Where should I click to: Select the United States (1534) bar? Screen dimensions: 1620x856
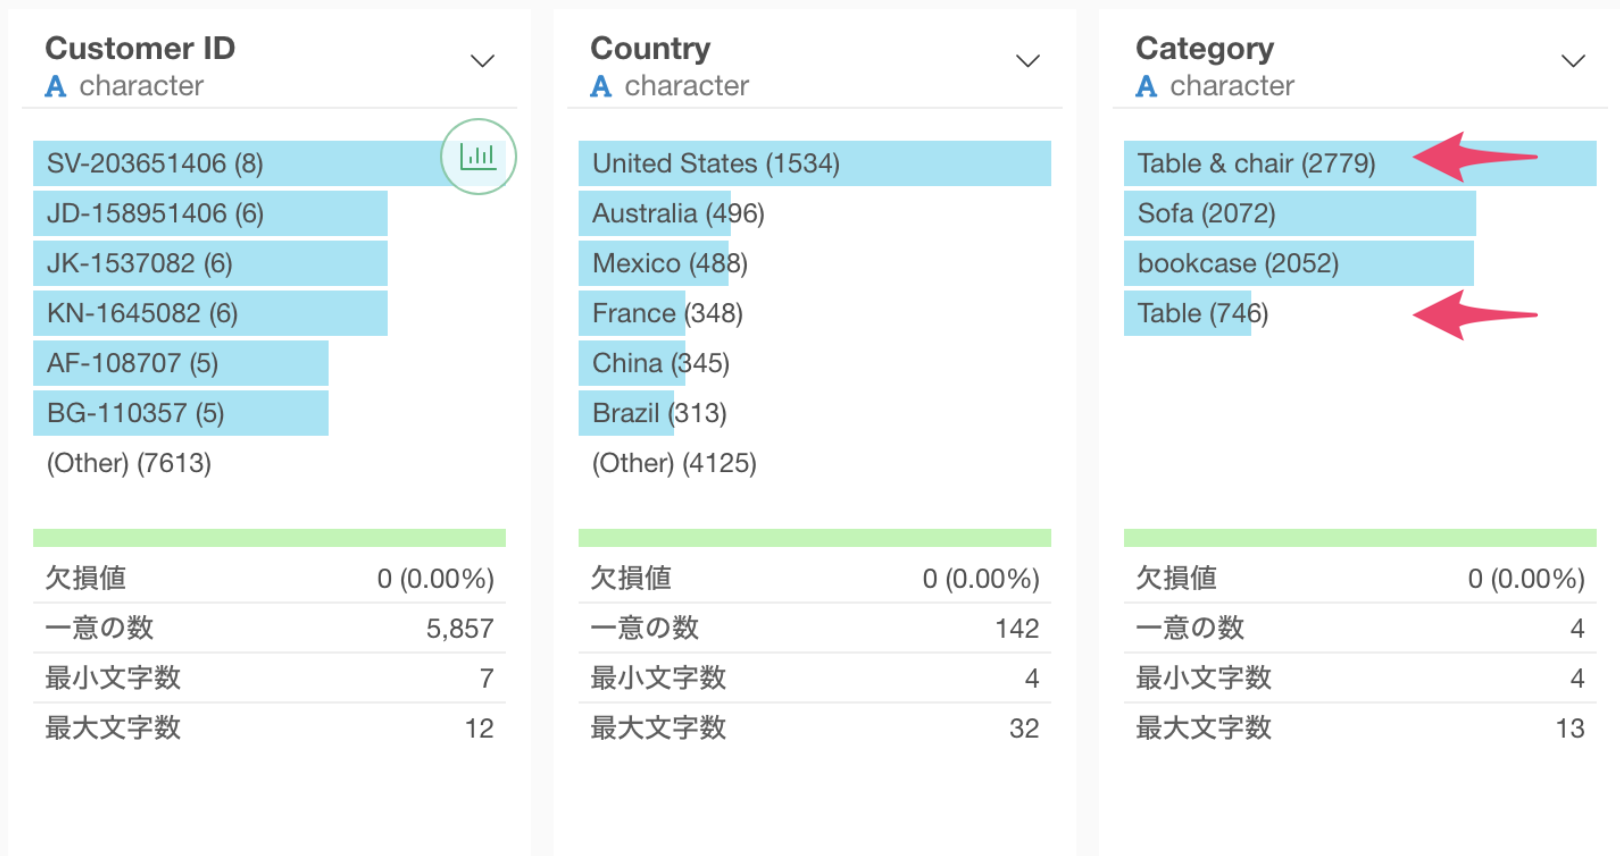pos(815,163)
